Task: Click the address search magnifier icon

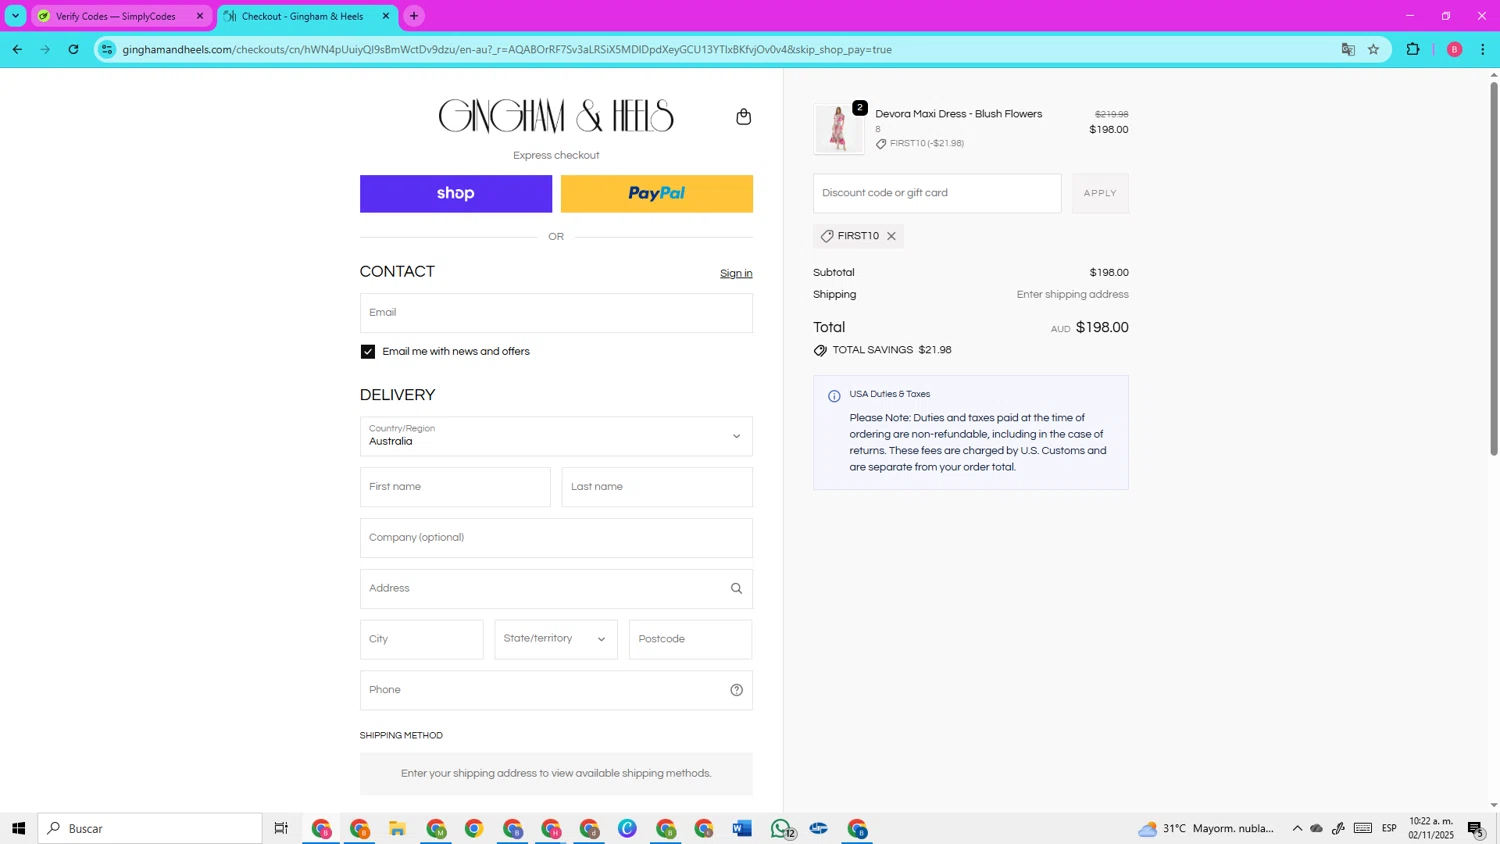Action: click(x=736, y=589)
